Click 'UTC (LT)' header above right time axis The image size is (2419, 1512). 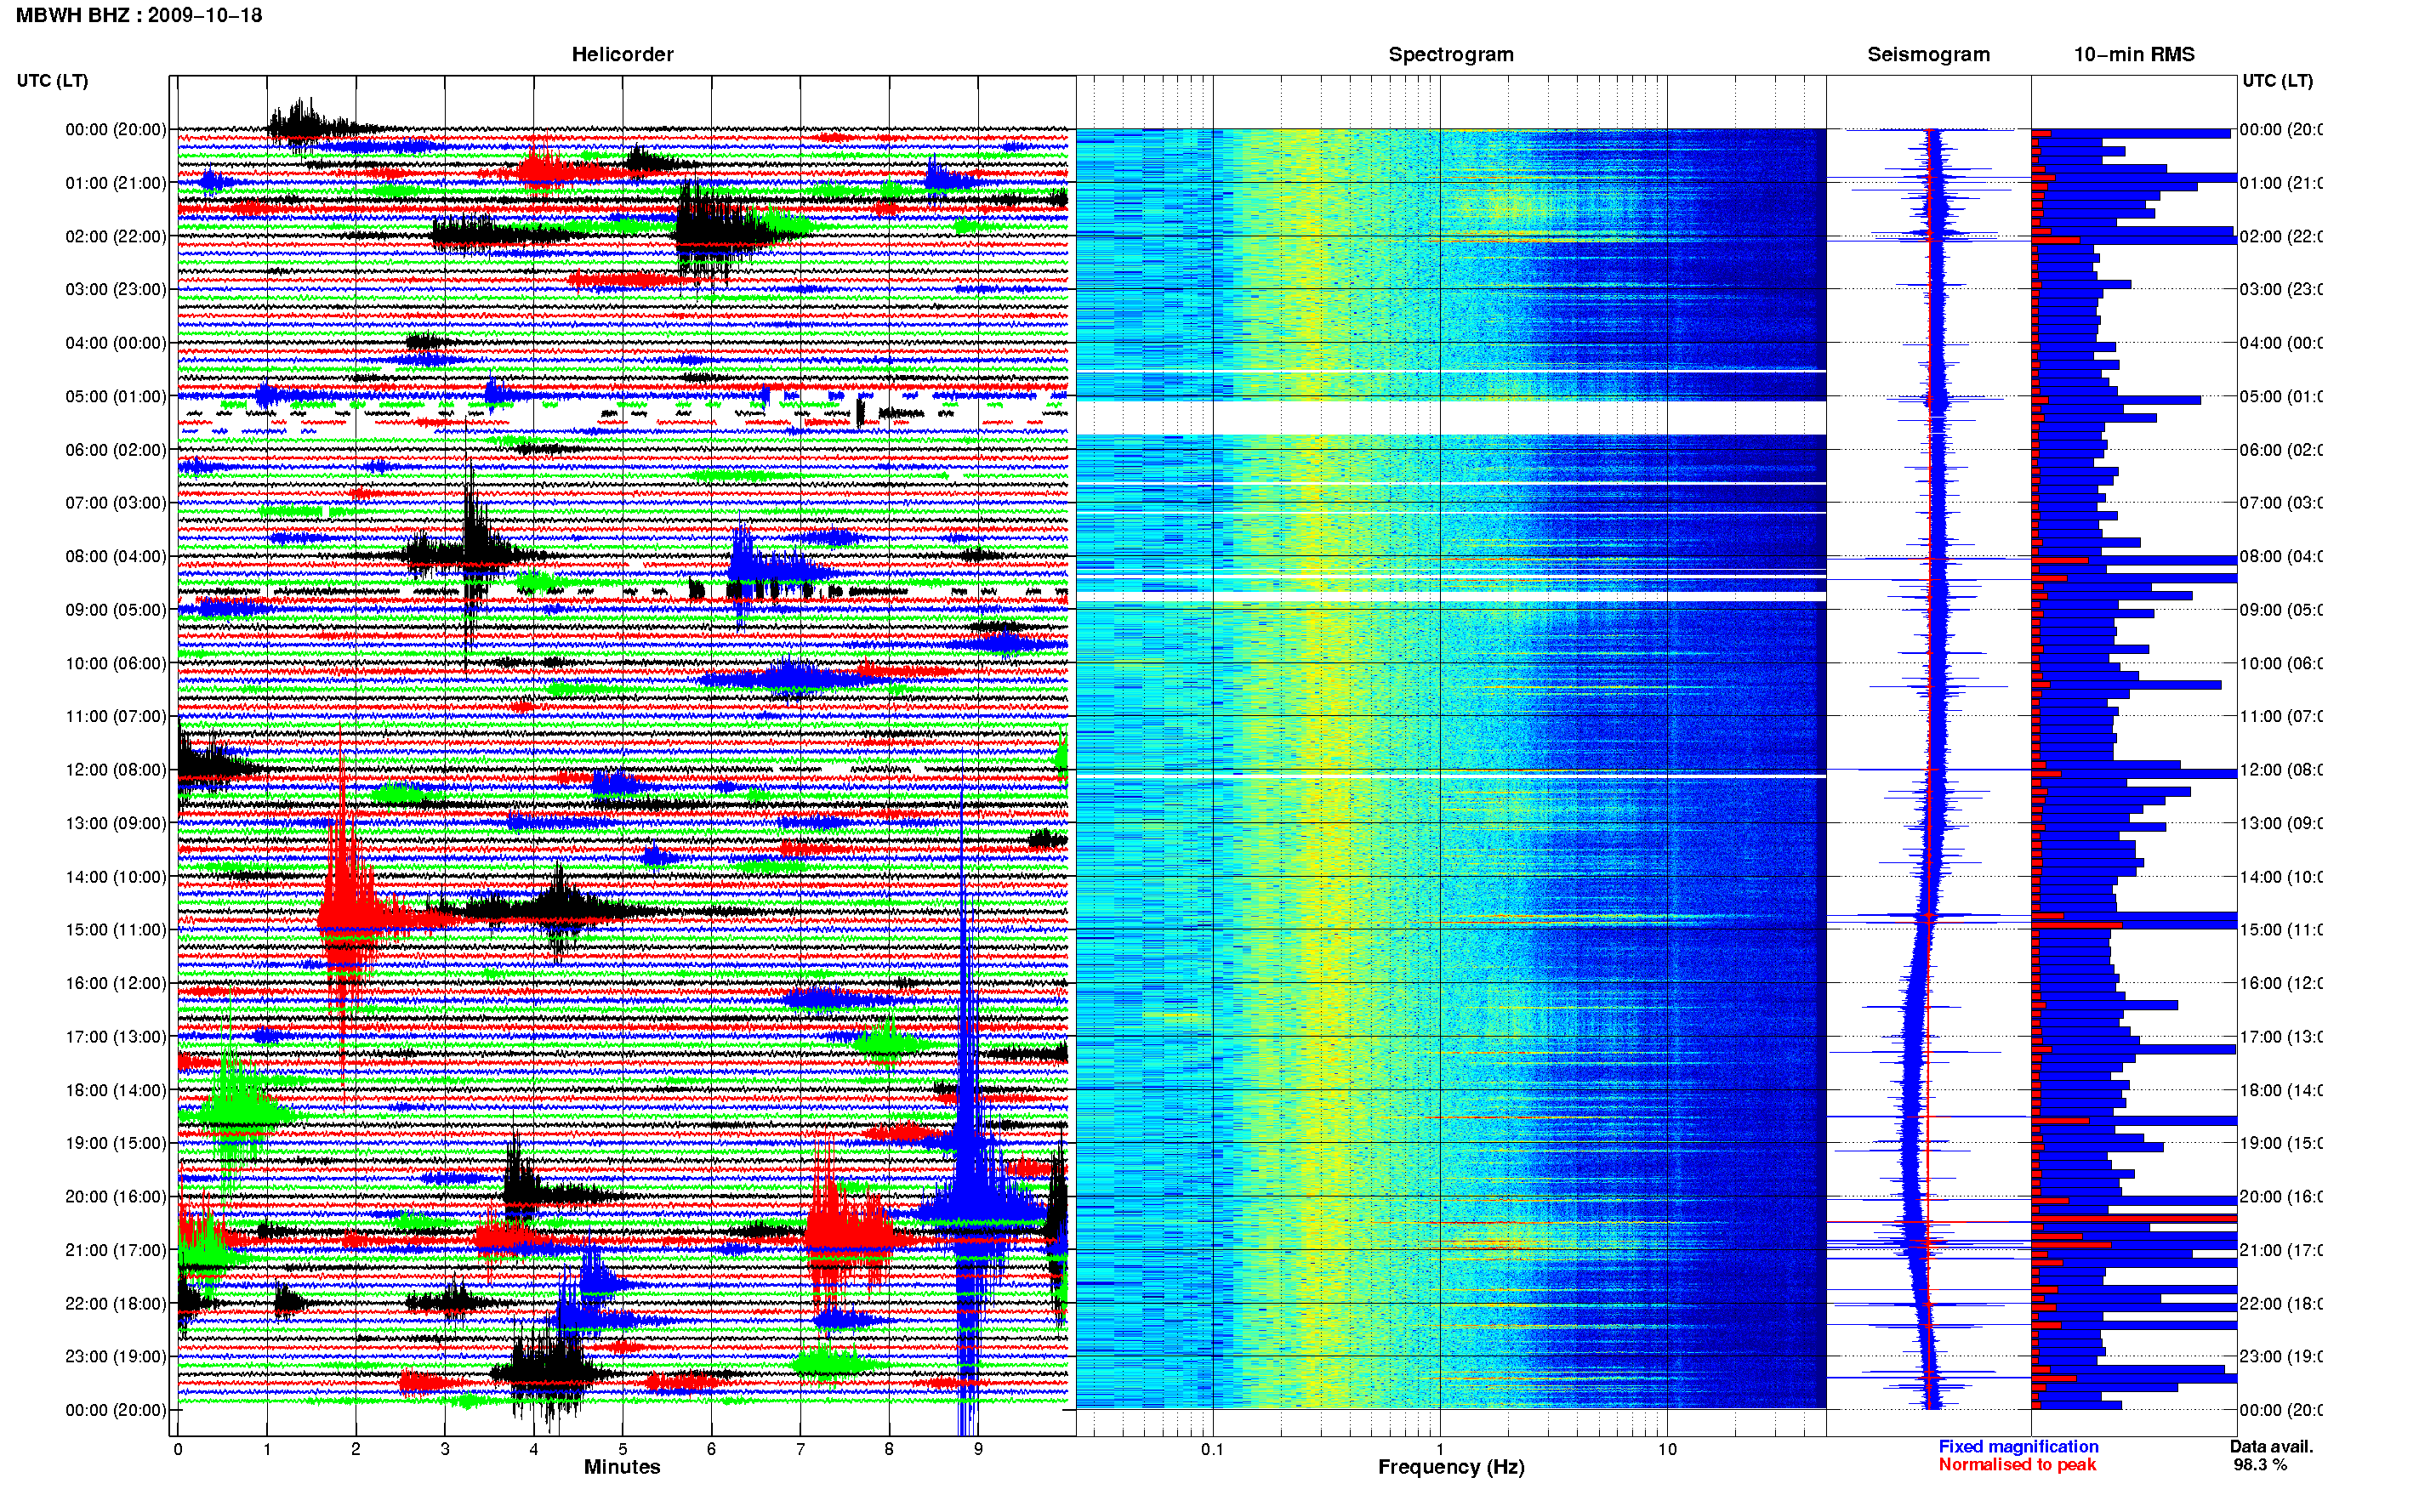click(2277, 80)
